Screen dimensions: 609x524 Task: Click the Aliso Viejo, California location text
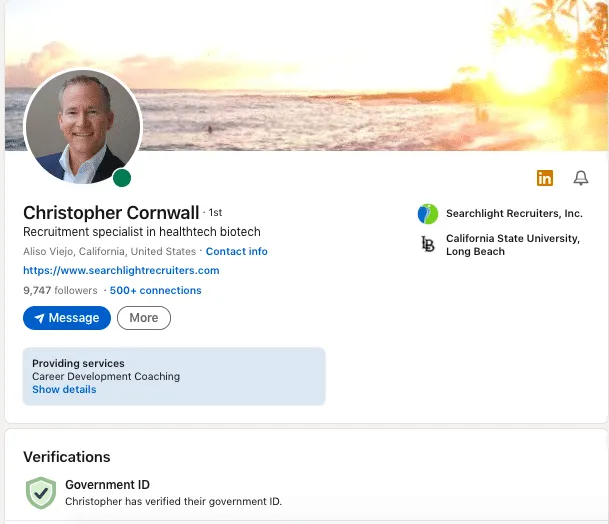click(110, 251)
